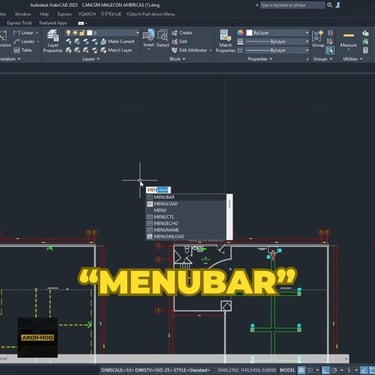This screenshot has height=375, width=375.
Task: Click the dynamic command input box
Action: (x=158, y=190)
